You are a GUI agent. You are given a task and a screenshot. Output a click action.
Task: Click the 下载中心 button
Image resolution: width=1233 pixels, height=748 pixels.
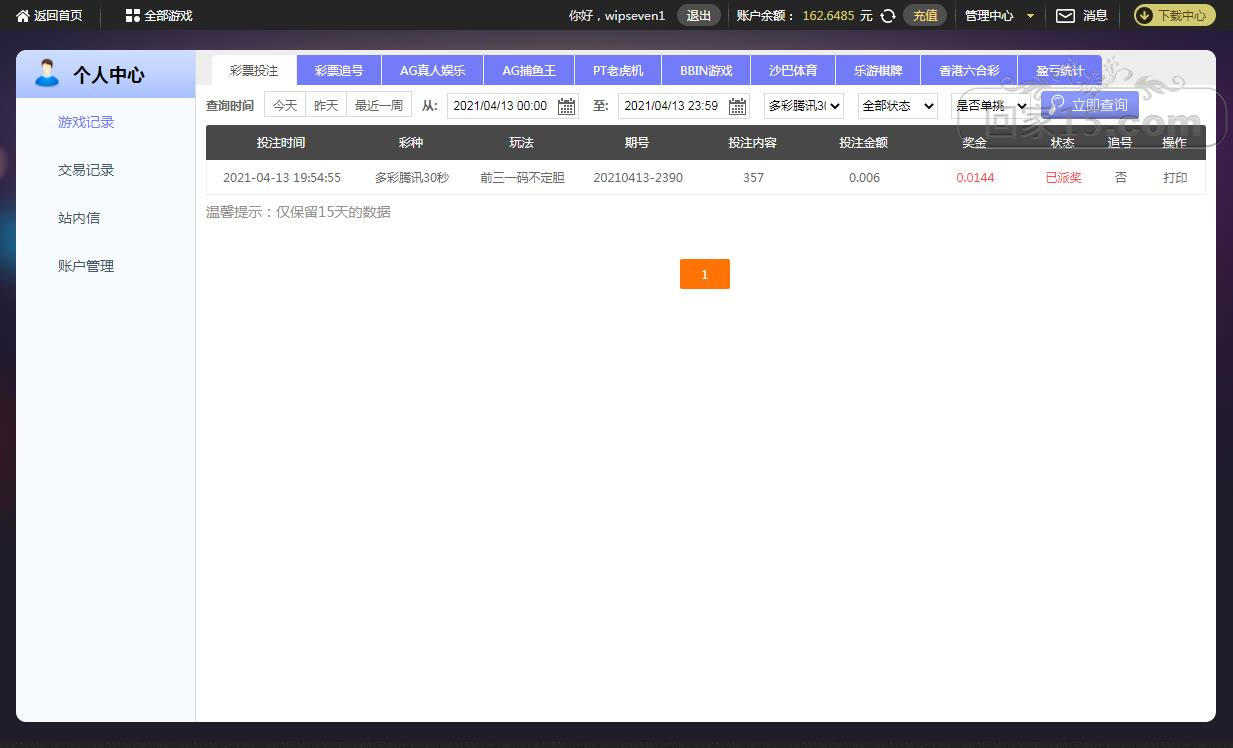1174,16
